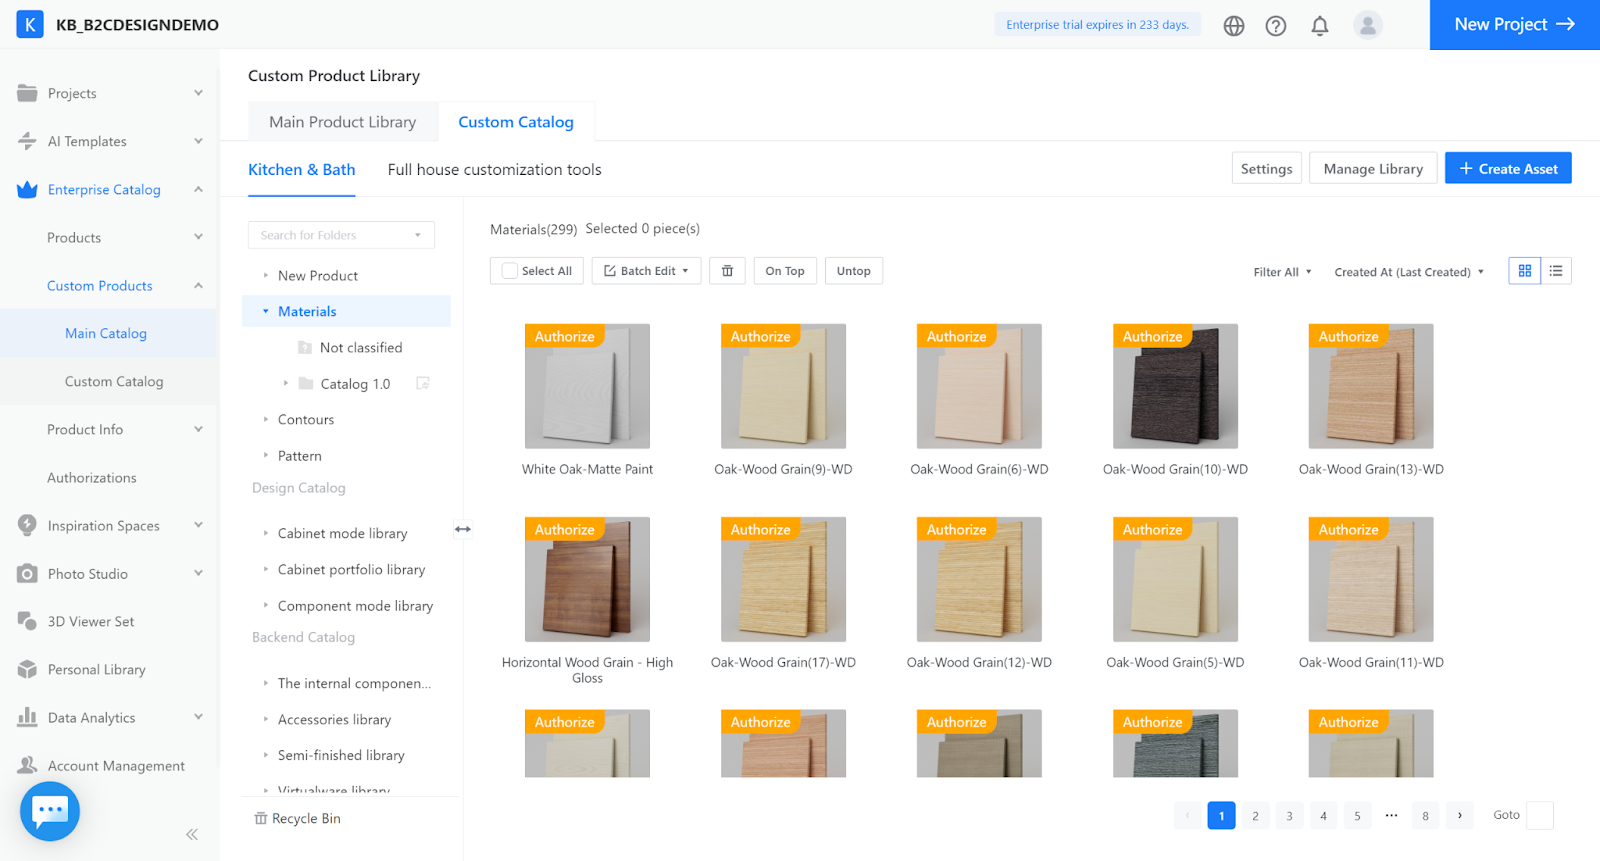The image size is (1600, 861).
Task: Open White Oak-Matte Paint material thumbnail
Action: point(587,386)
